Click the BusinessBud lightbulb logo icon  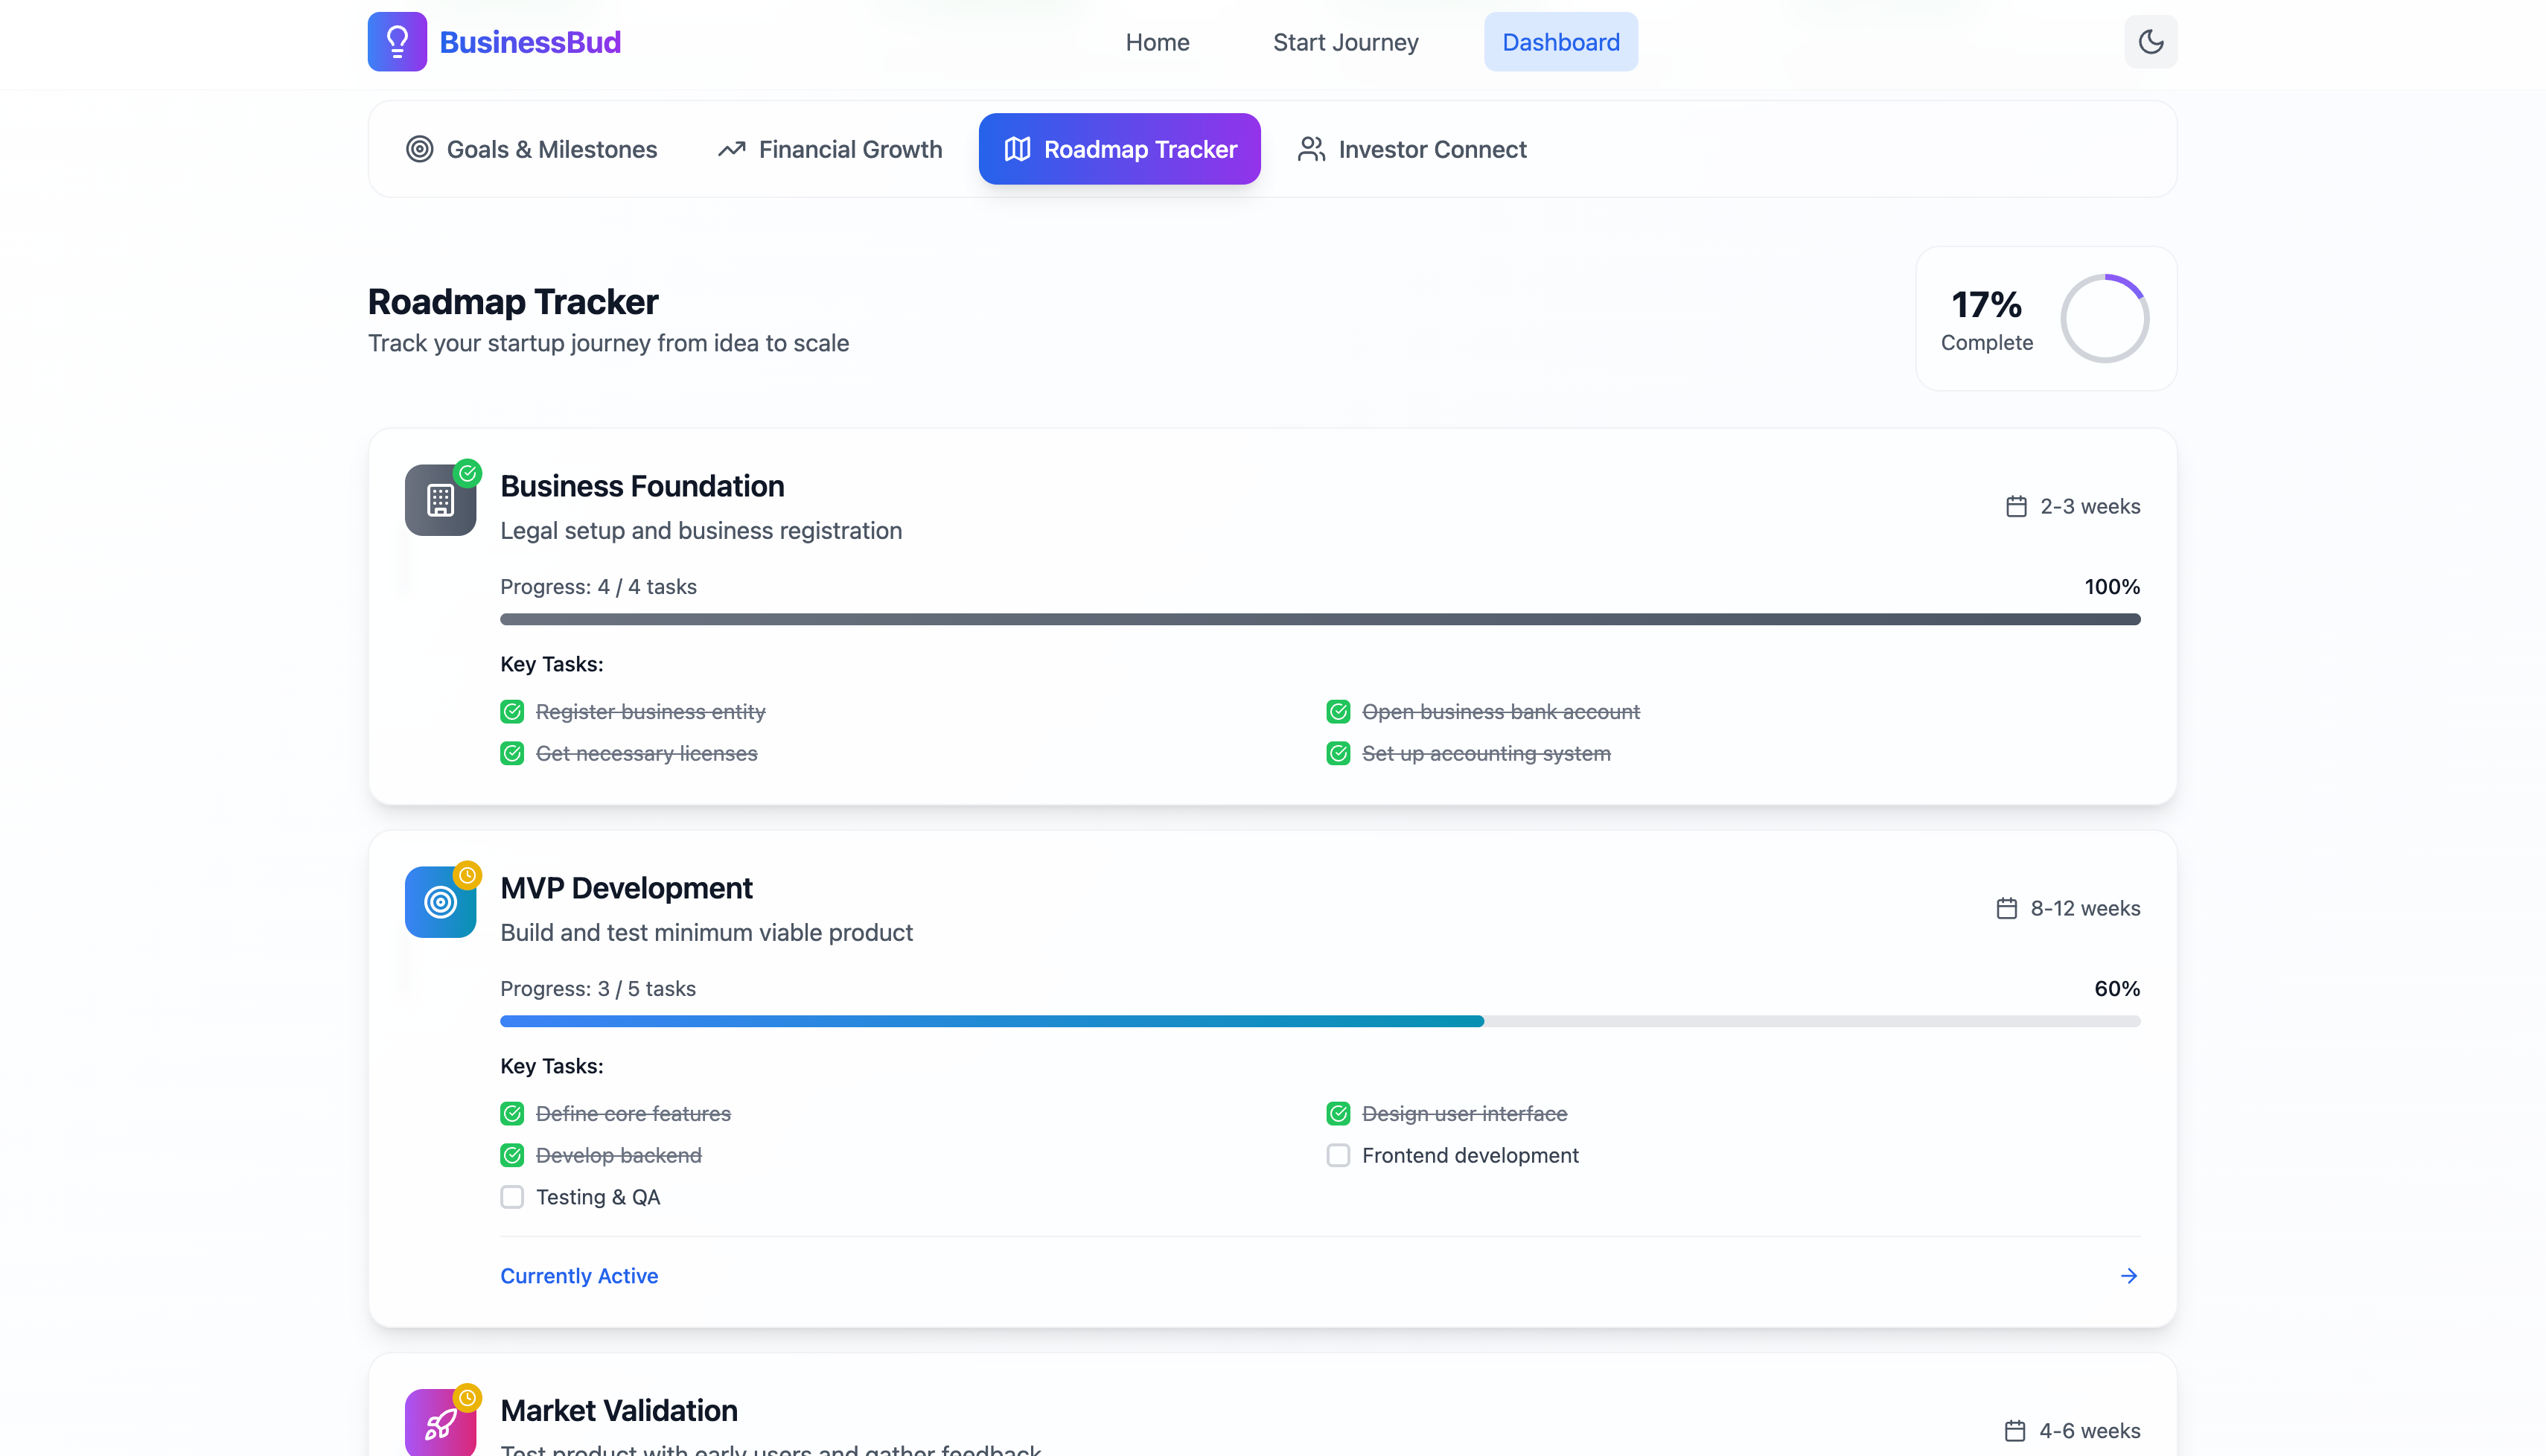click(x=397, y=42)
